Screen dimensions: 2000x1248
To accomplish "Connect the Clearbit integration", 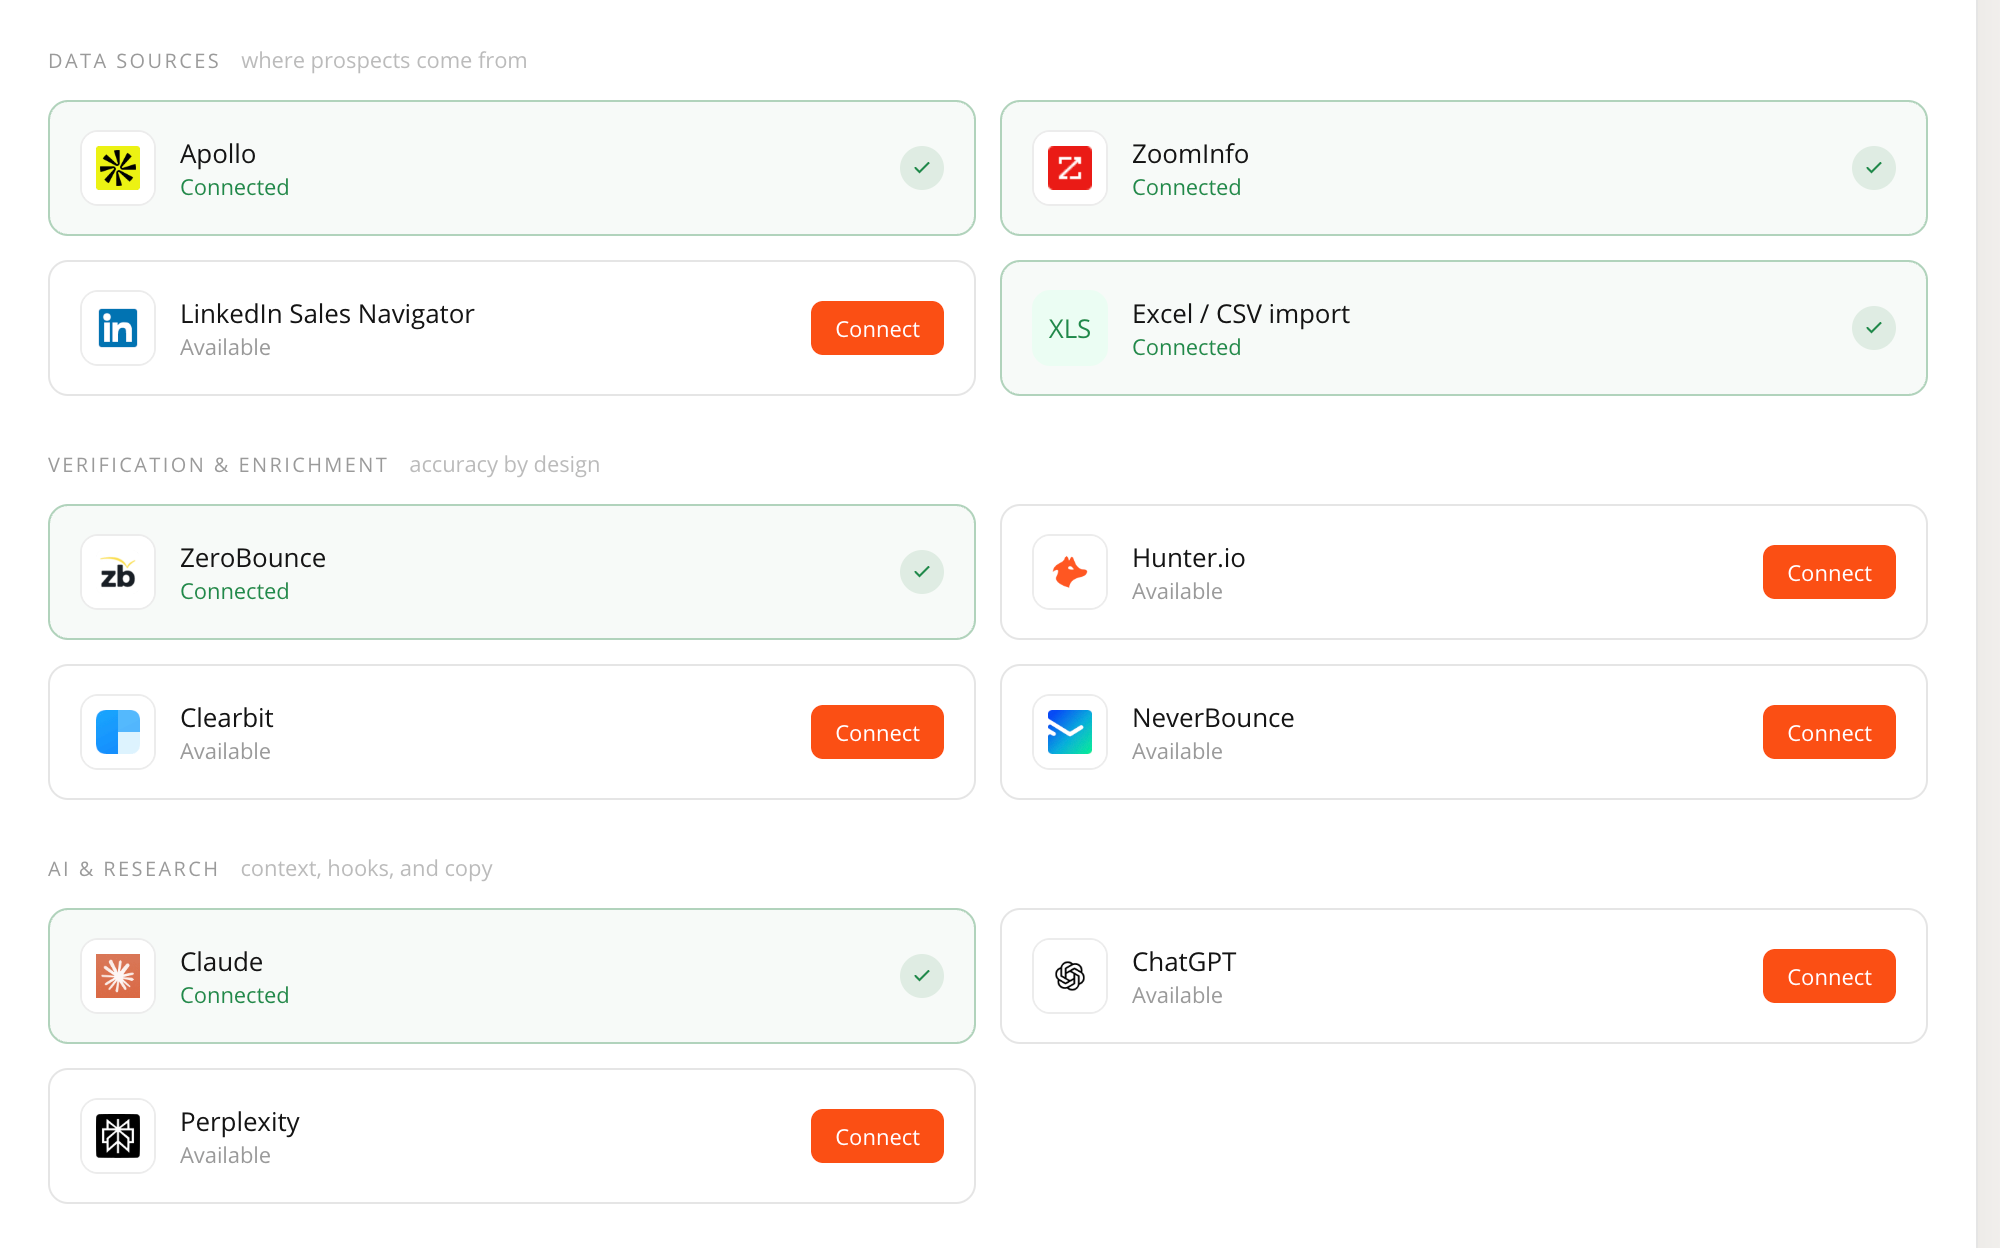I will pos(877,732).
